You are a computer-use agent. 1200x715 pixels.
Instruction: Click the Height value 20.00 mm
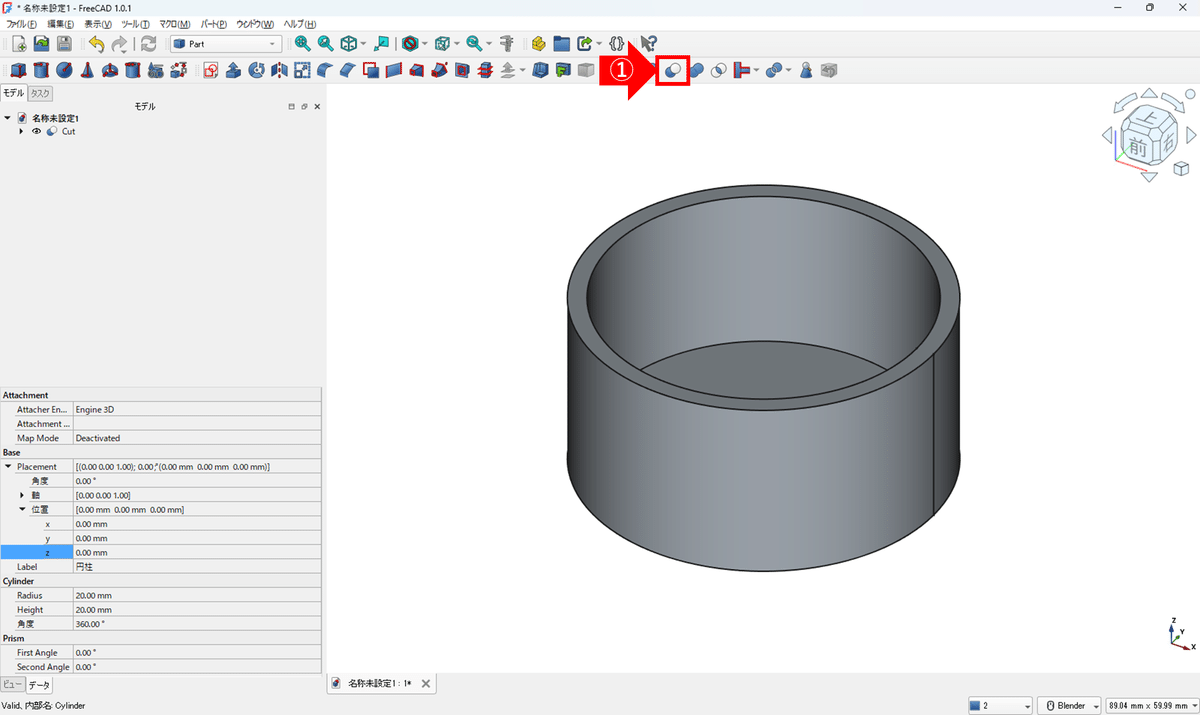point(198,609)
